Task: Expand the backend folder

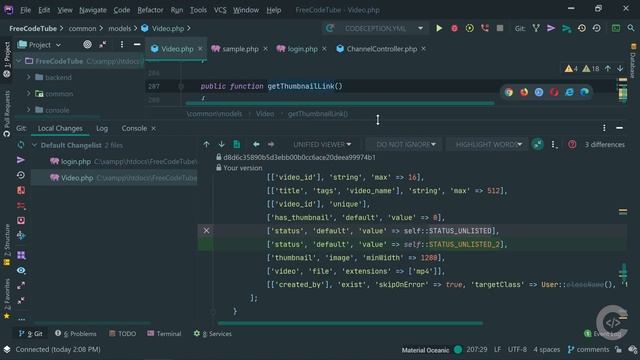Action: point(29,77)
